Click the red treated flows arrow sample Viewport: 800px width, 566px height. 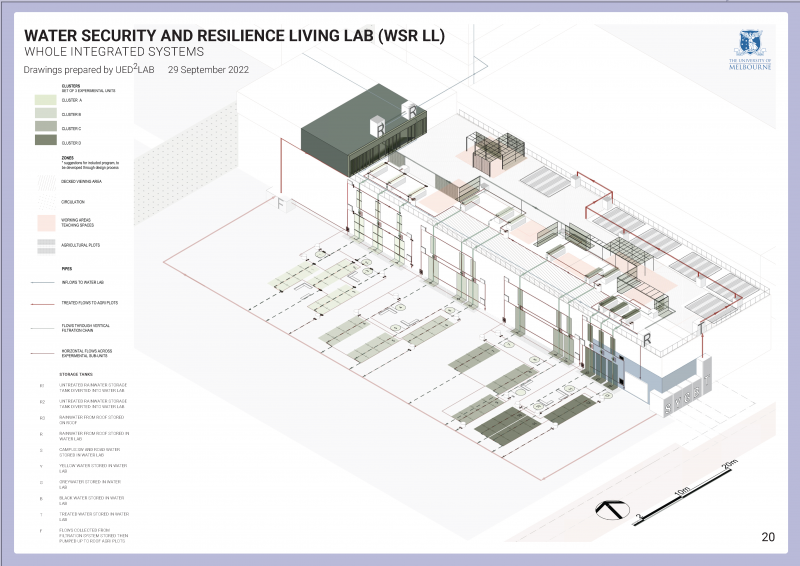point(42,304)
